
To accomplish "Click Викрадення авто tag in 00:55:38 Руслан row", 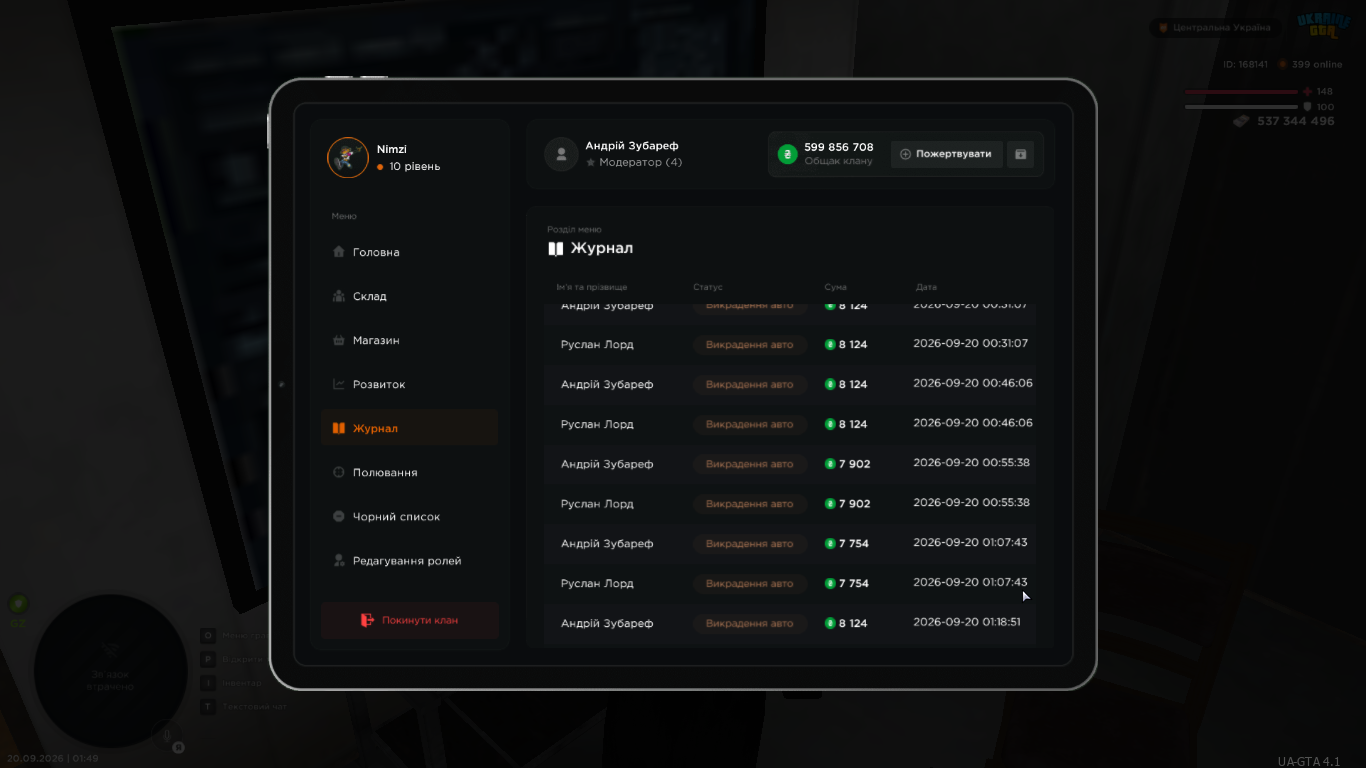I will [750, 504].
